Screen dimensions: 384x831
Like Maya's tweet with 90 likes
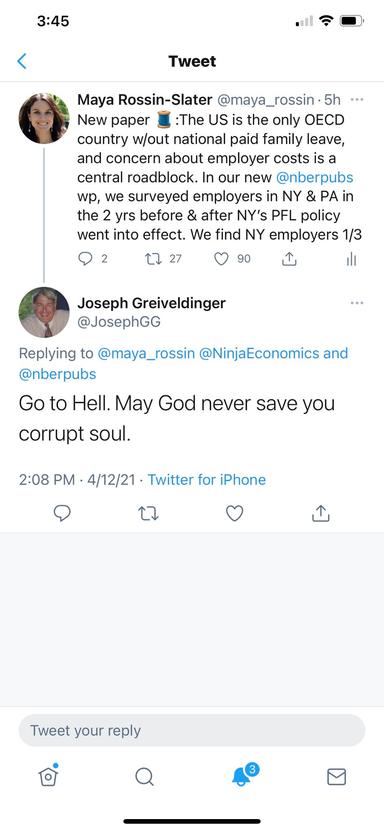point(221,259)
